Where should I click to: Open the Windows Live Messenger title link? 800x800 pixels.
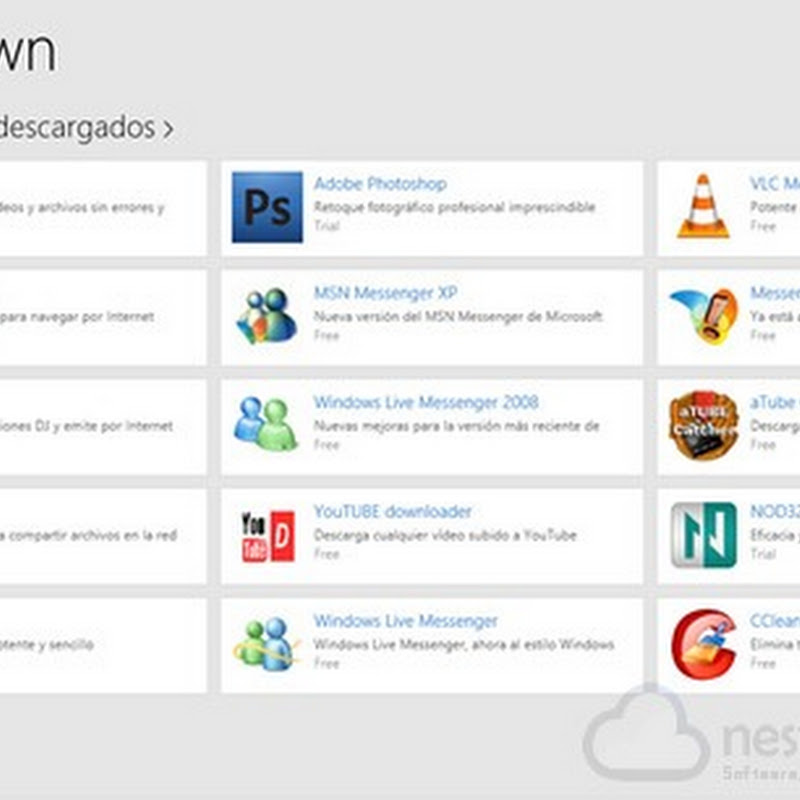click(405, 621)
